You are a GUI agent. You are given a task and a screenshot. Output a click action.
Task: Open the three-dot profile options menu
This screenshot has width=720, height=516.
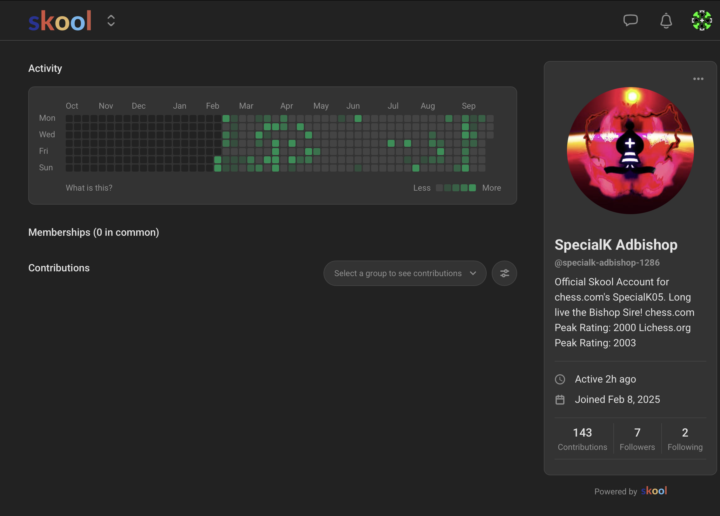pos(698,79)
